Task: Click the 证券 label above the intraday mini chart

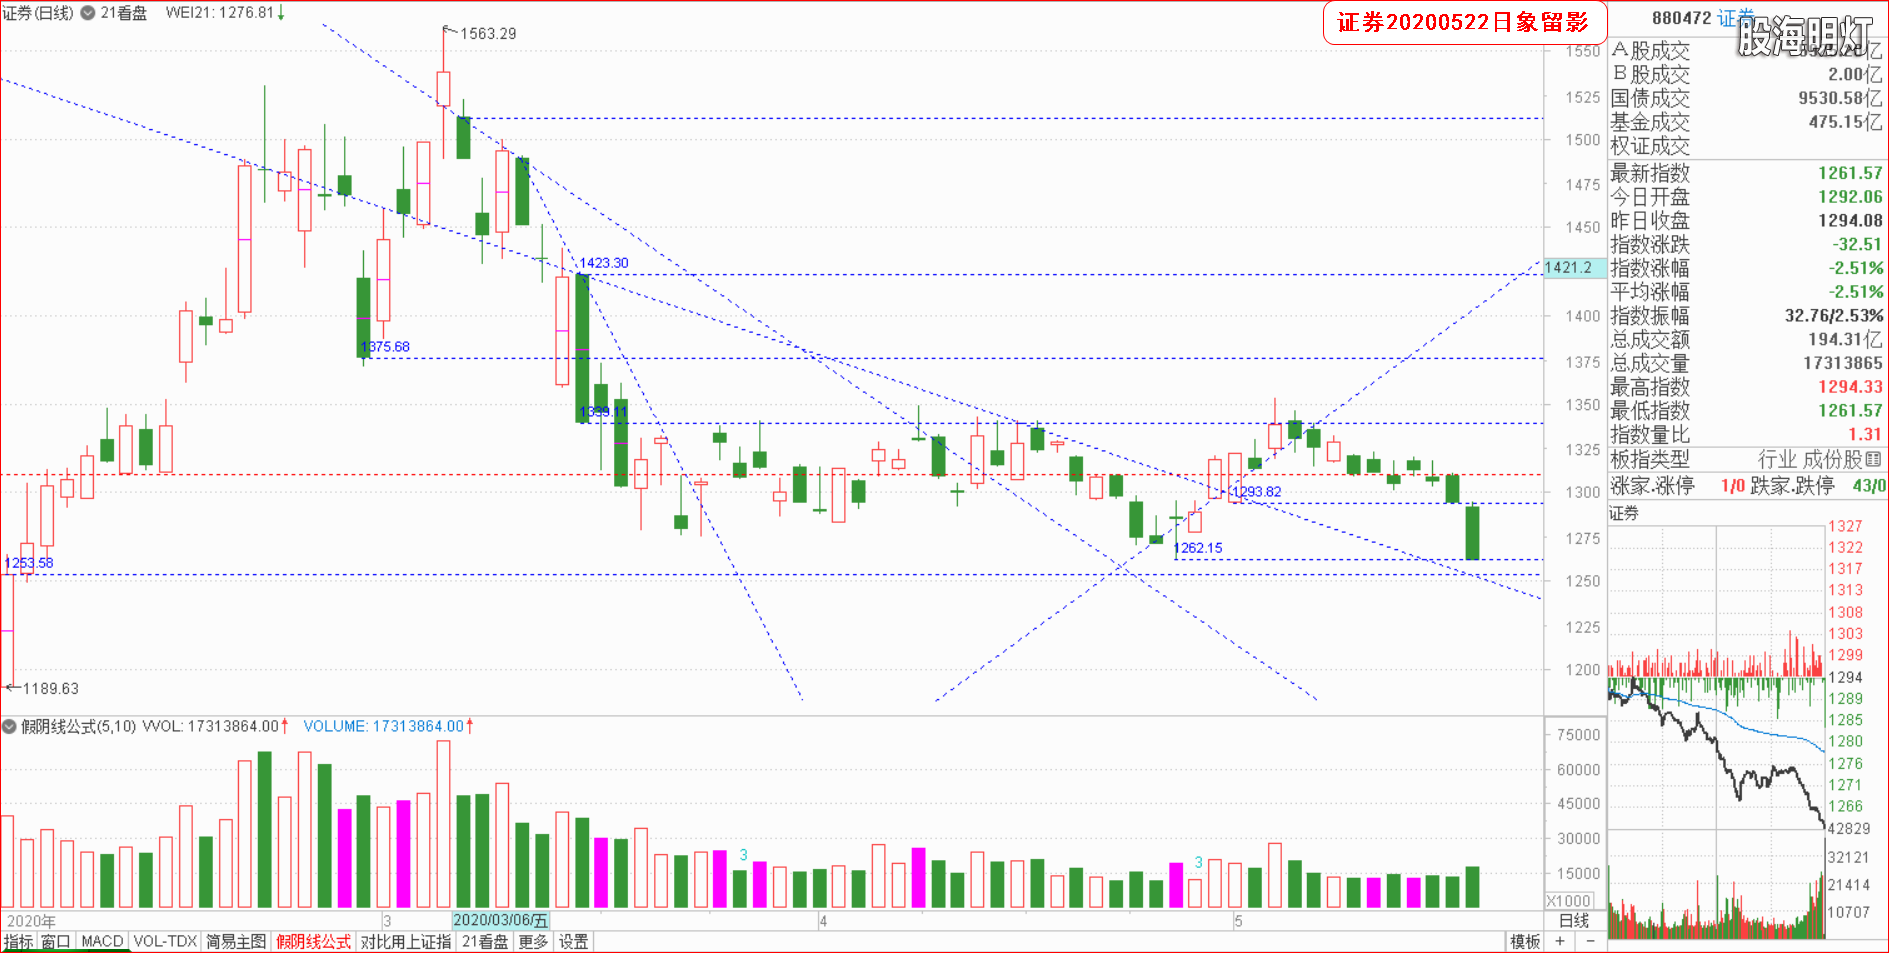Action: (x=1624, y=513)
